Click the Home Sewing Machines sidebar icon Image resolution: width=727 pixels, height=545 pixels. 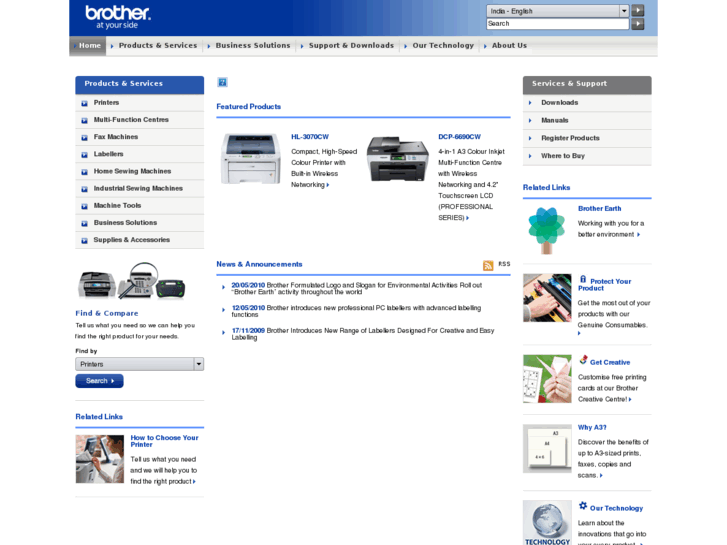tap(84, 172)
